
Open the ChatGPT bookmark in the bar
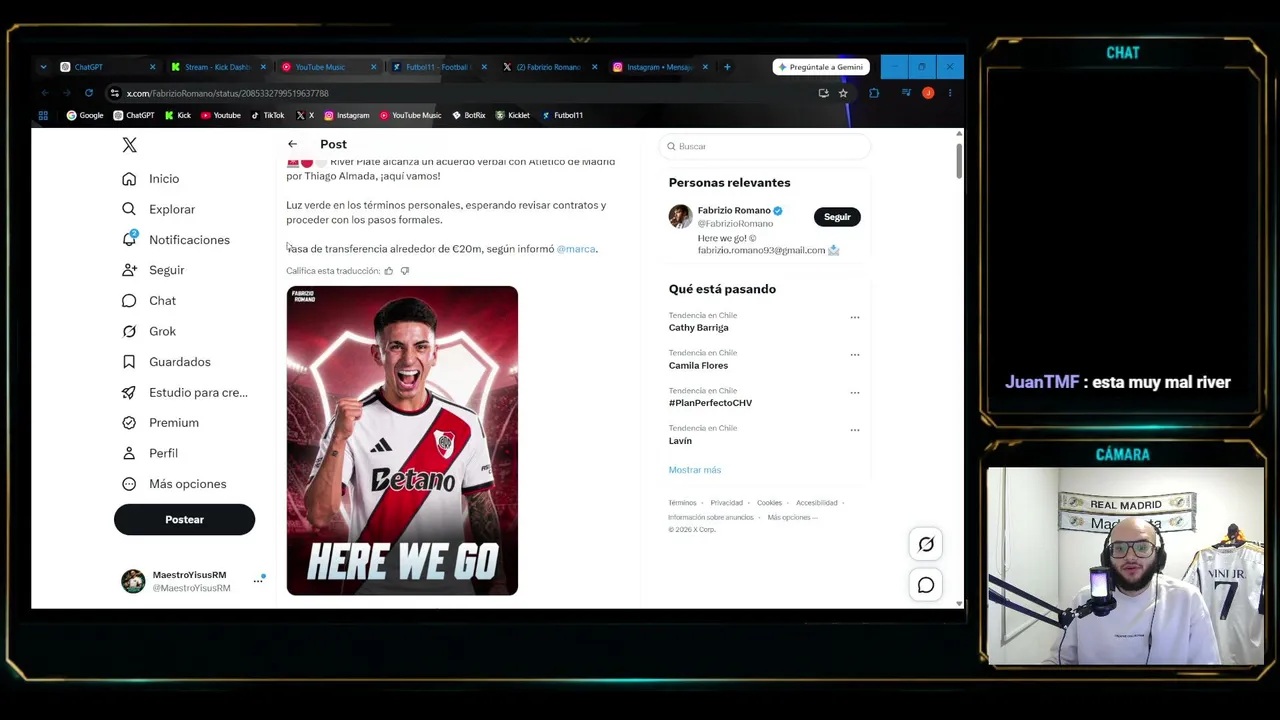tap(134, 115)
